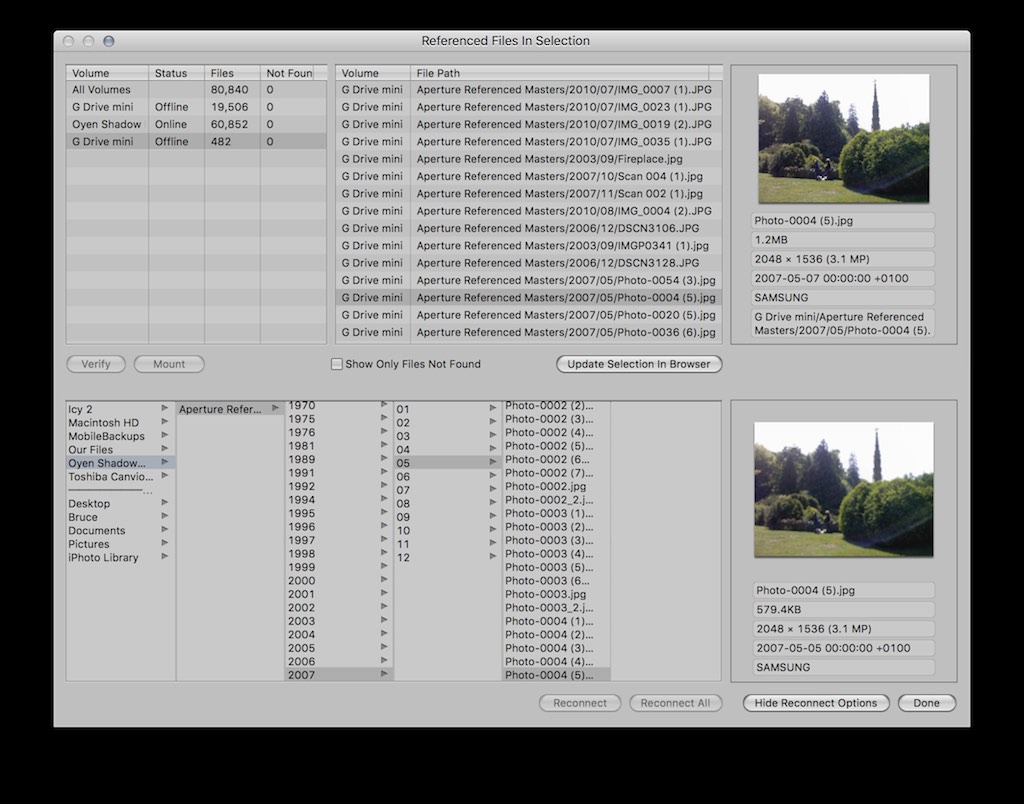Tick the Show Only Files Not Found checkbox
Screen dimensions: 1024x804
tap(337, 364)
